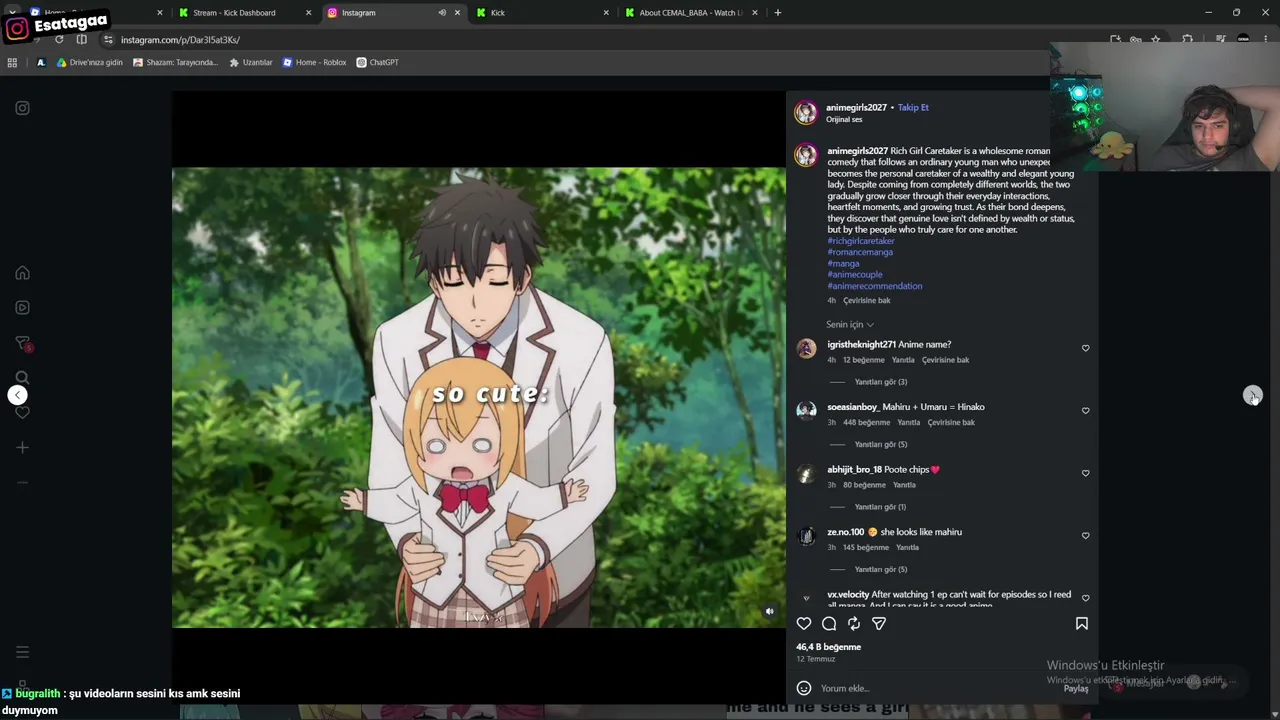The image size is (1280, 720).
Task: Like ze.no.100's comment
Action: click(x=1085, y=535)
